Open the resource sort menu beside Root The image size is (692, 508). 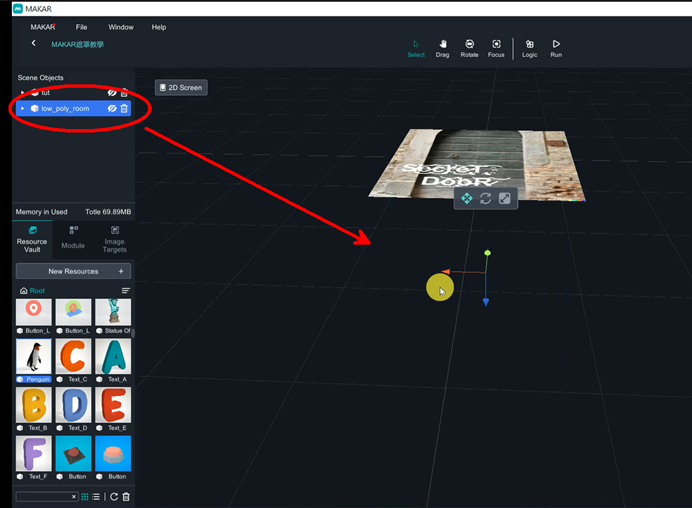(x=126, y=291)
